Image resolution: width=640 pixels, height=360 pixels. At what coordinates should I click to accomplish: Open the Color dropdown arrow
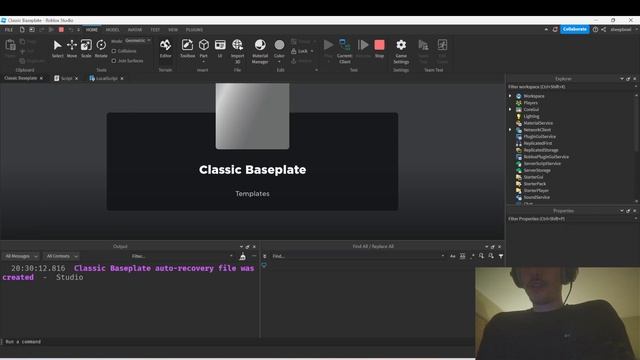coord(279,62)
